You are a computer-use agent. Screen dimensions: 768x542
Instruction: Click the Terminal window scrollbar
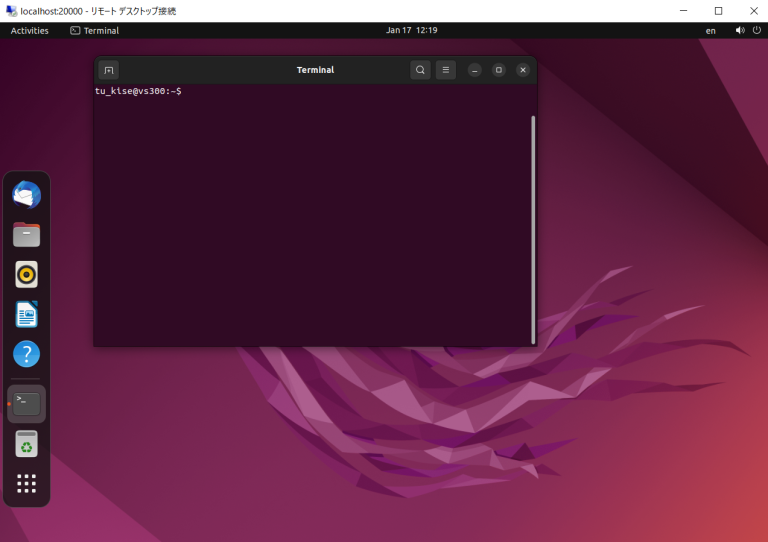[533, 228]
